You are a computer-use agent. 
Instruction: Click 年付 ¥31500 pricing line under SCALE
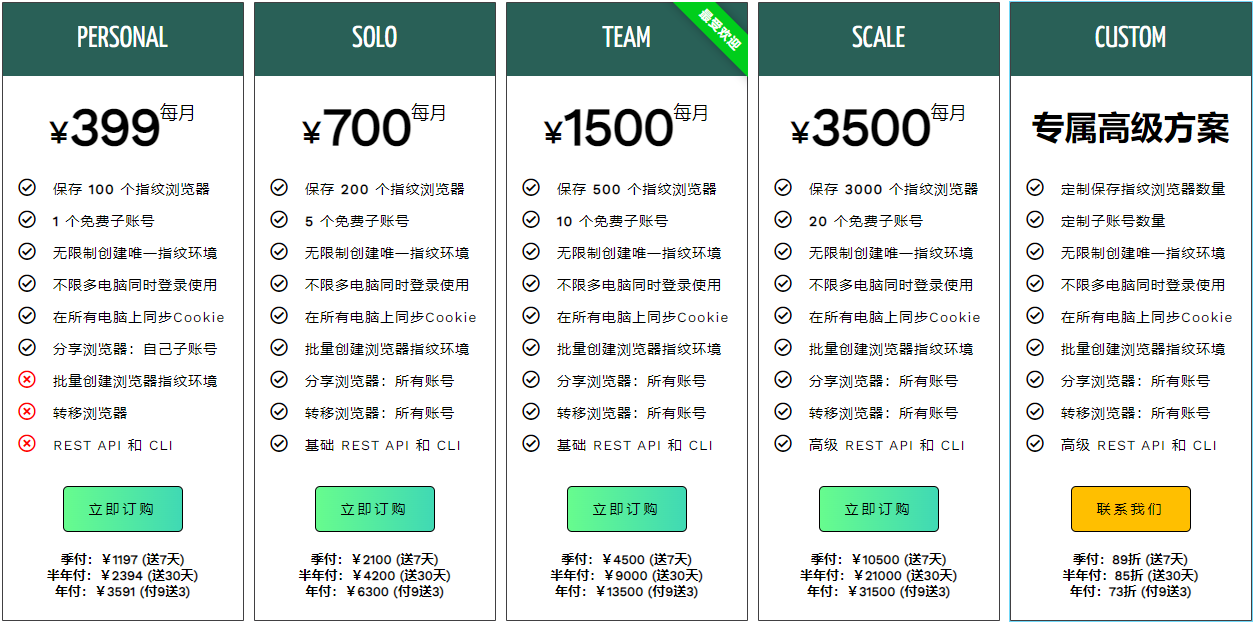point(878,591)
